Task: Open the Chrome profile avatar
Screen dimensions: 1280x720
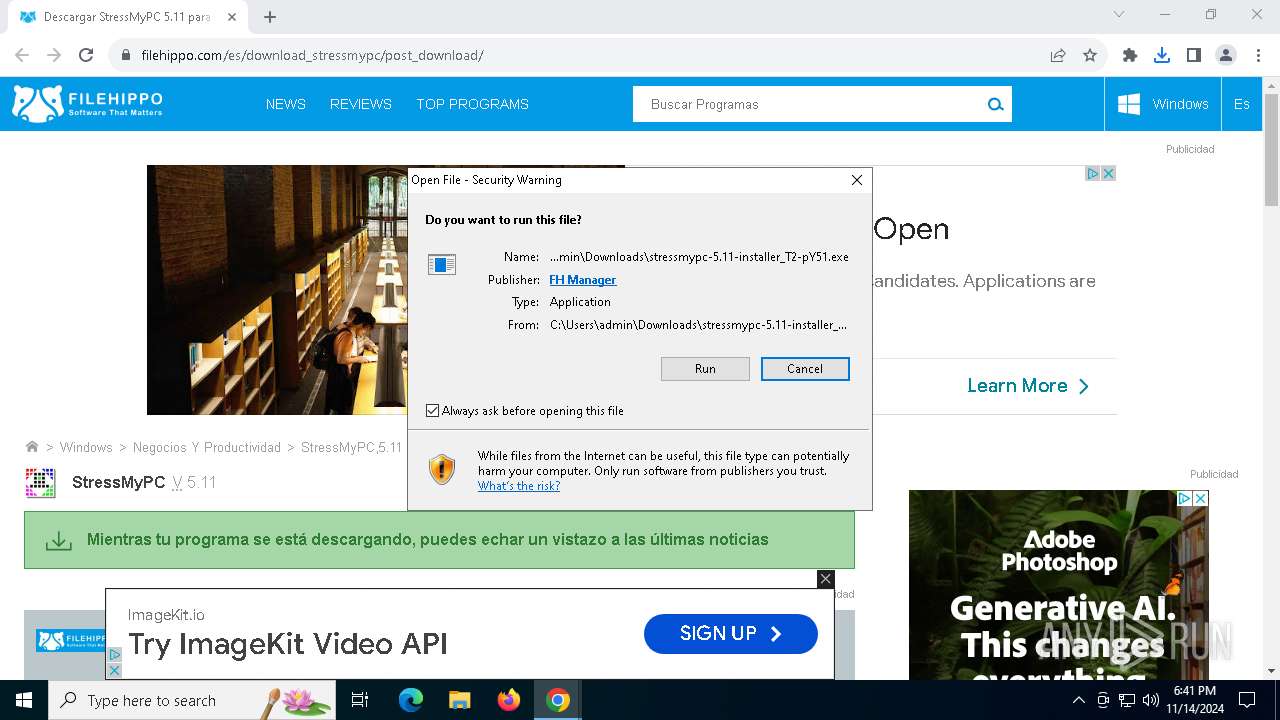Action: pyautogui.click(x=1226, y=55)
